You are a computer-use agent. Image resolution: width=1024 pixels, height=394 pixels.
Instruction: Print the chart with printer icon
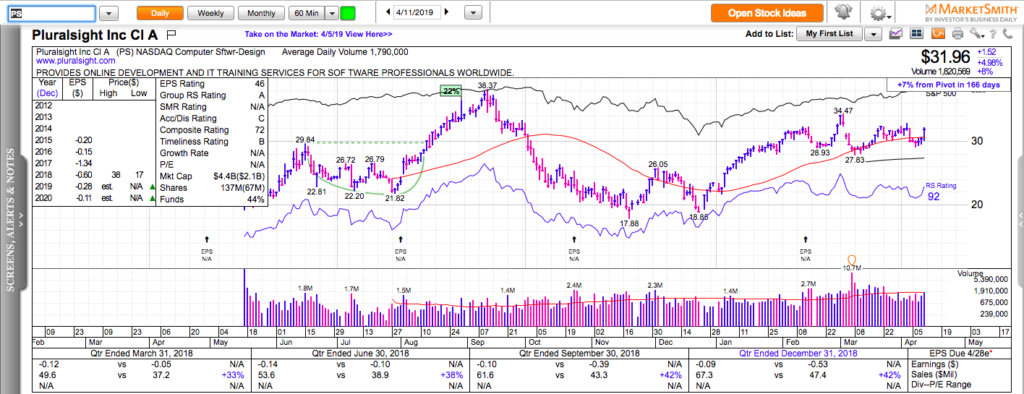pos(957,34)
